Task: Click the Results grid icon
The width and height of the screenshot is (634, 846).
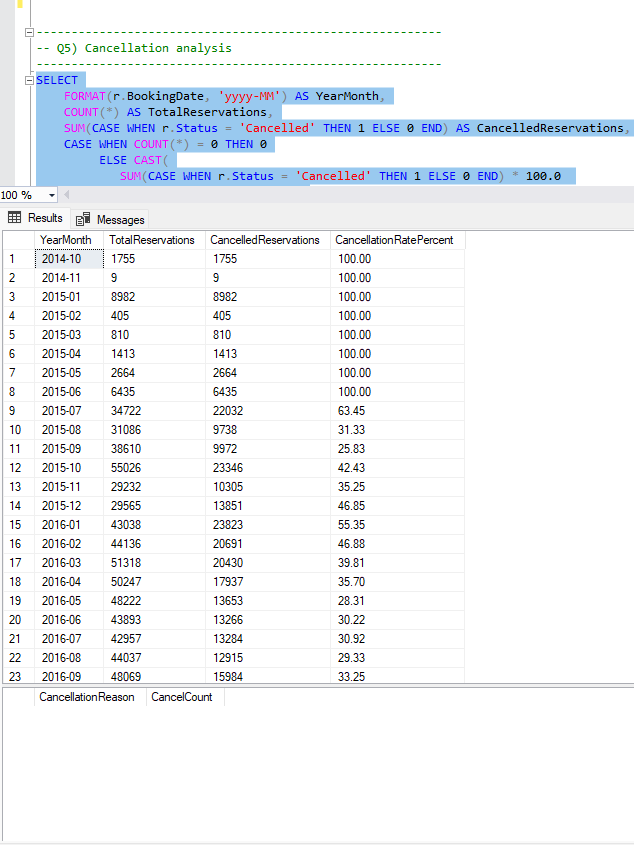Action: tap(15, 217)
